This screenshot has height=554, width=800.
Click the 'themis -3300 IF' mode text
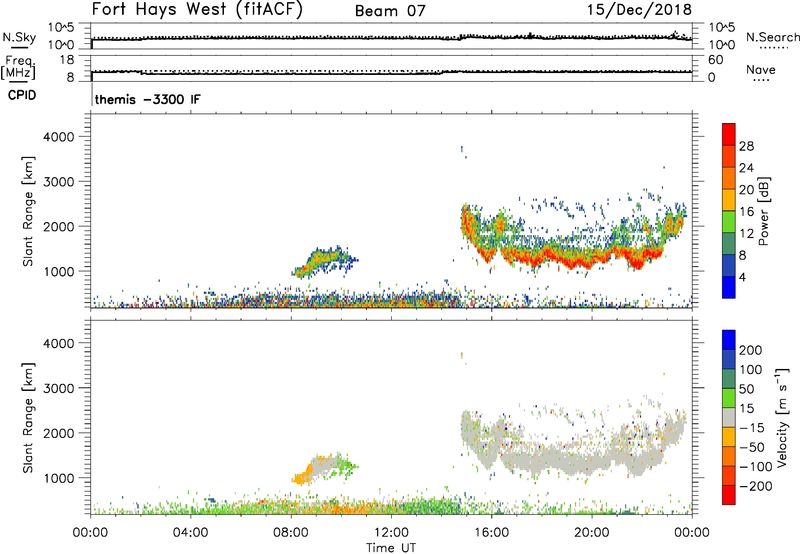pyautogui.click(x=147, y=99)
